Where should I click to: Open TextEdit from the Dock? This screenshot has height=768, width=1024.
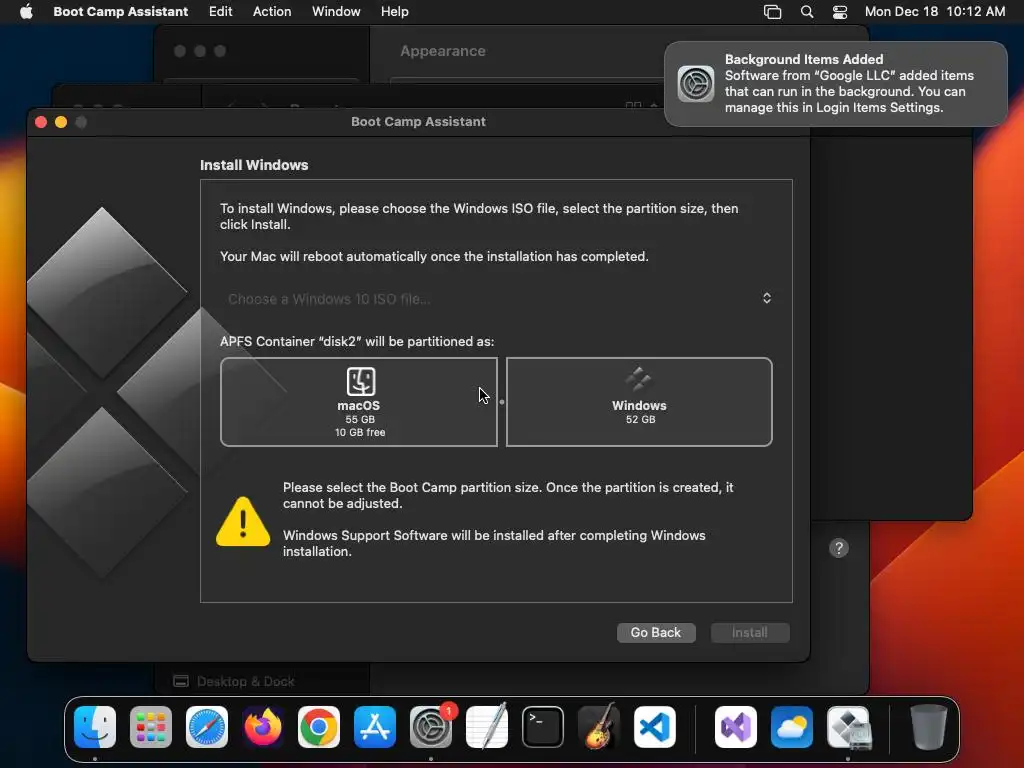coord(487,727)
